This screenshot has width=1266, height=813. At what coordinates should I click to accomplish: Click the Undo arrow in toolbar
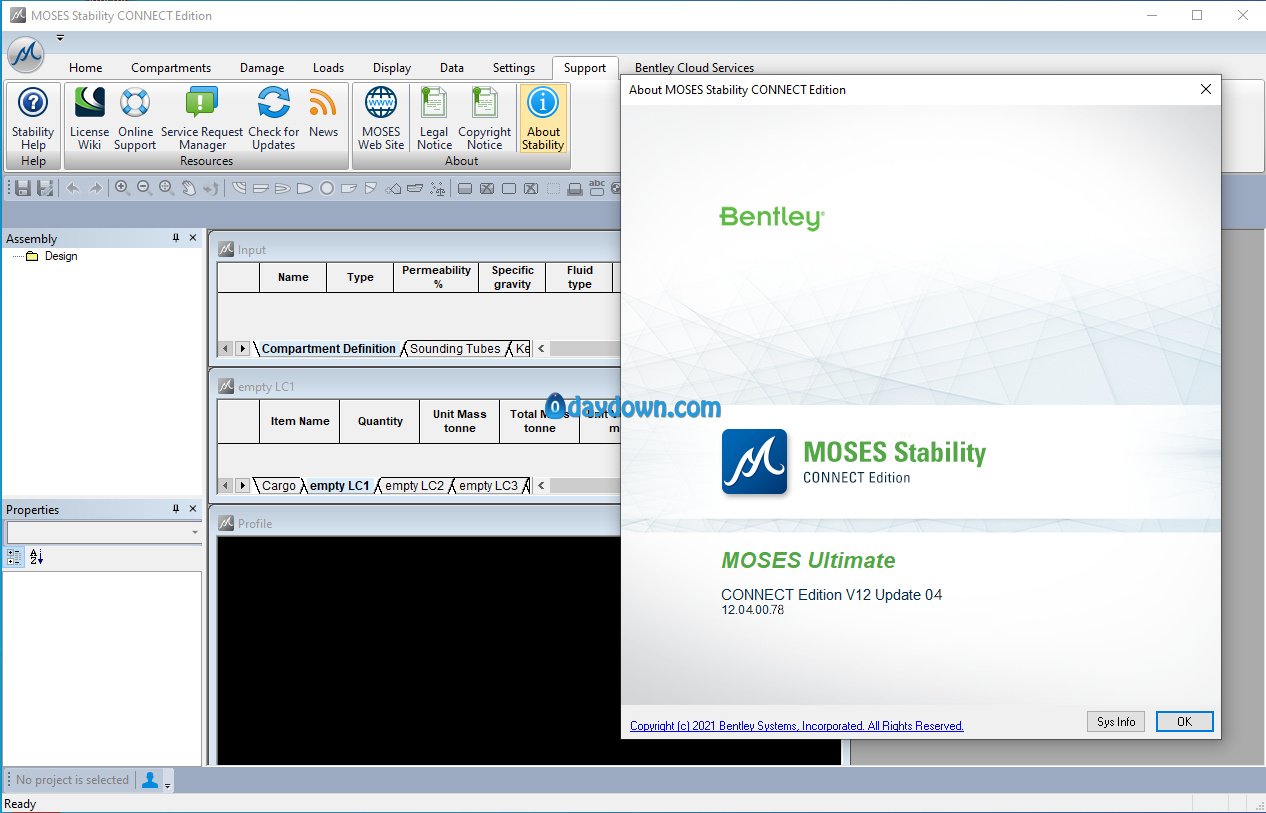coord(73,188)
